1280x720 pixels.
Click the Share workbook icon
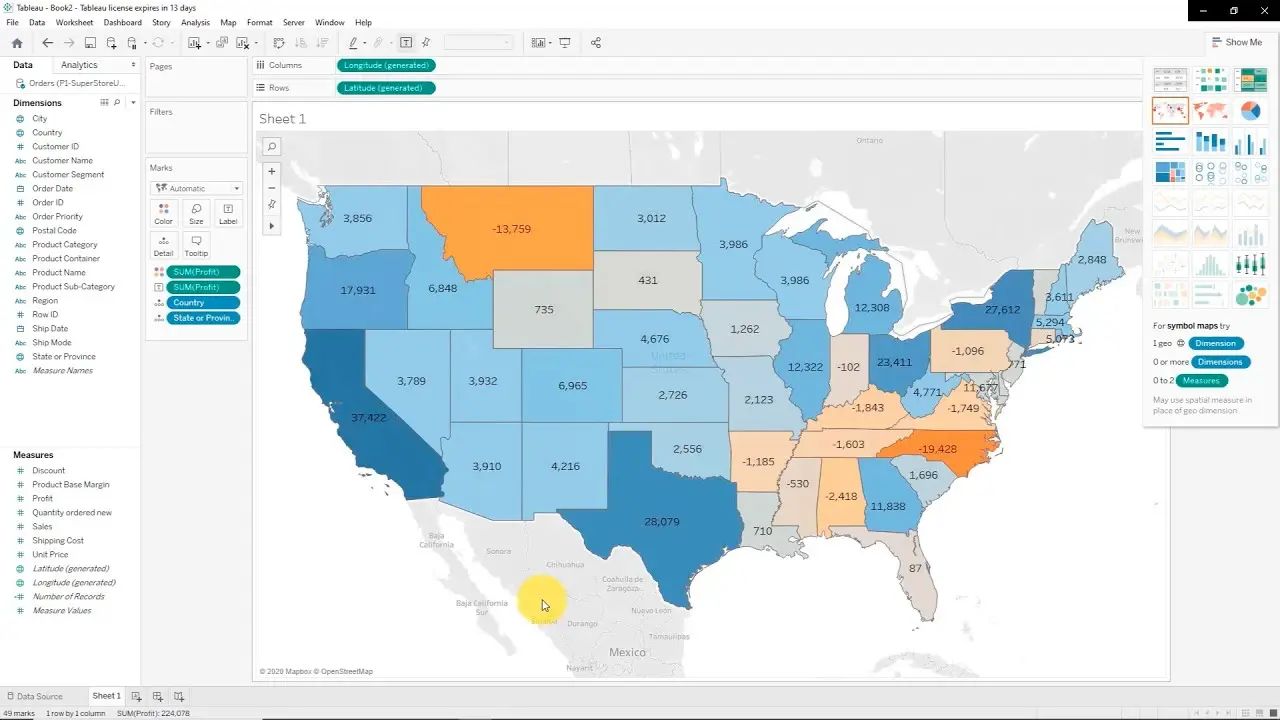pos(596,43)
